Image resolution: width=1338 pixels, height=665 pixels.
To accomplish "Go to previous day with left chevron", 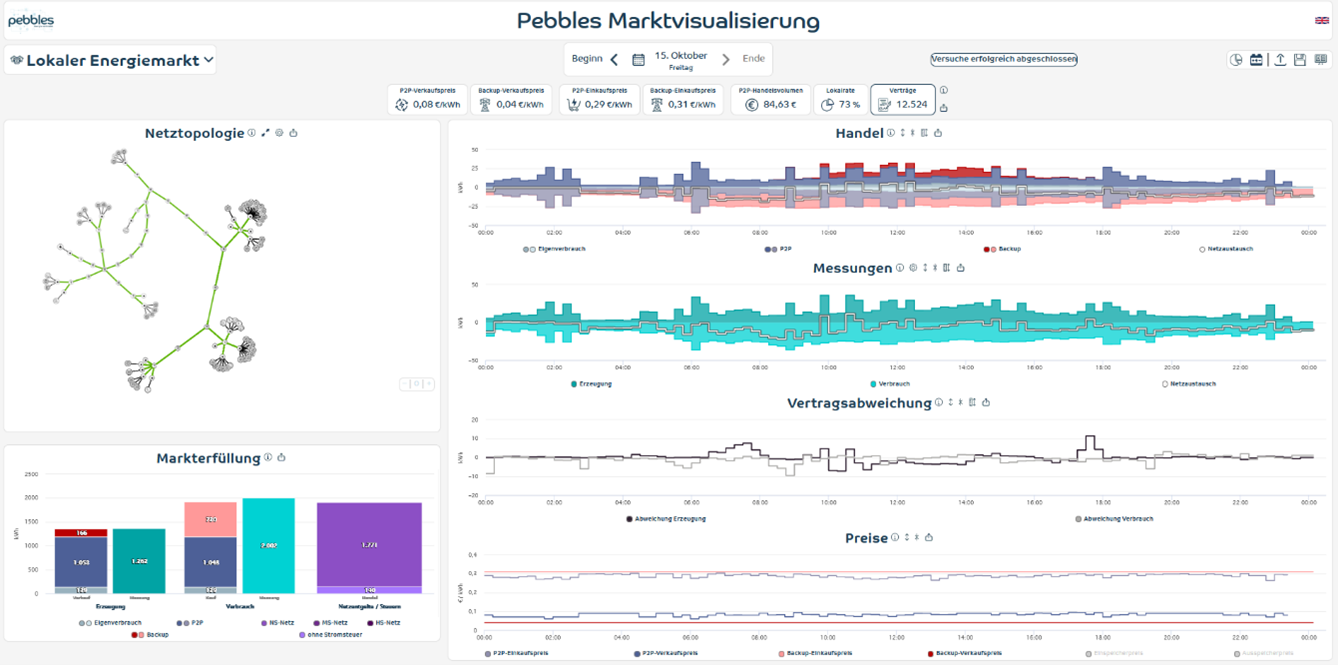I will click(x=614, y=60).
